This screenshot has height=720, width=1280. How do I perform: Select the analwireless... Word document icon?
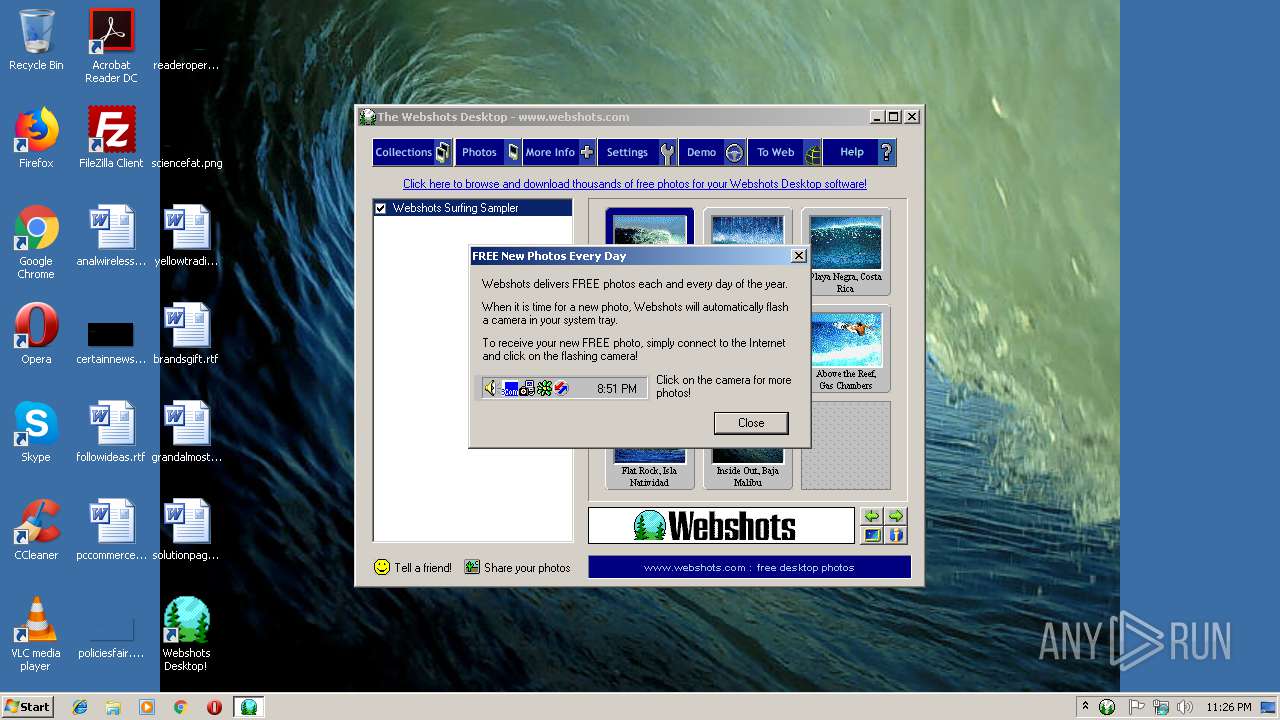pos(111,236)
